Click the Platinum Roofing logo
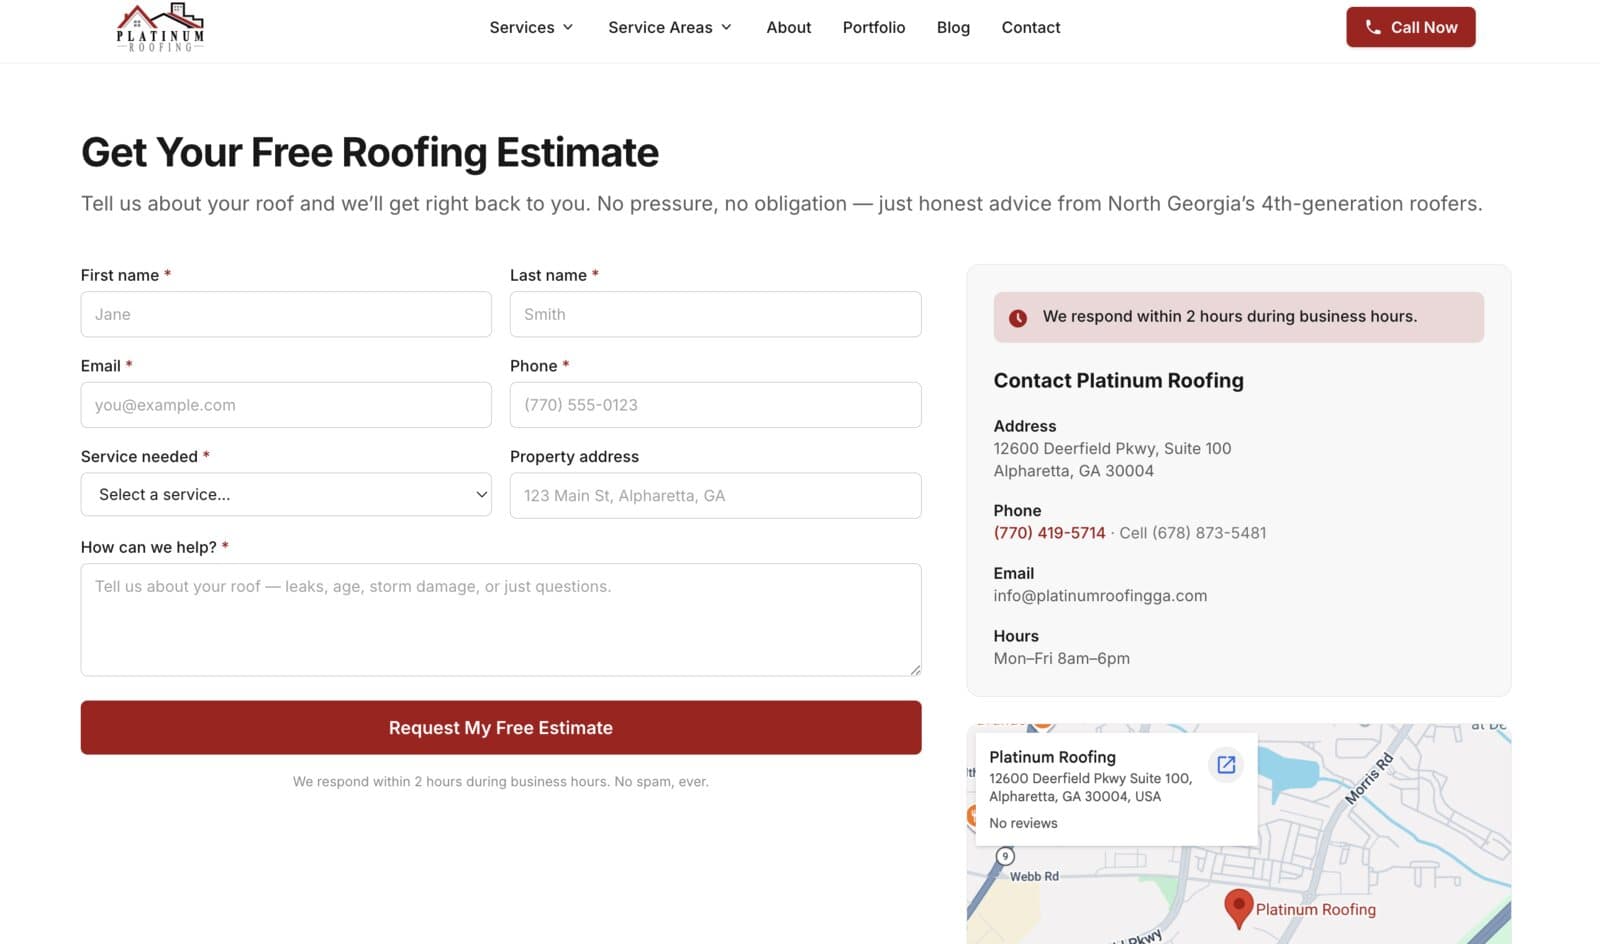Image resolution: width=1600 pixels, height=944 pixels. (x=160, y=27)
